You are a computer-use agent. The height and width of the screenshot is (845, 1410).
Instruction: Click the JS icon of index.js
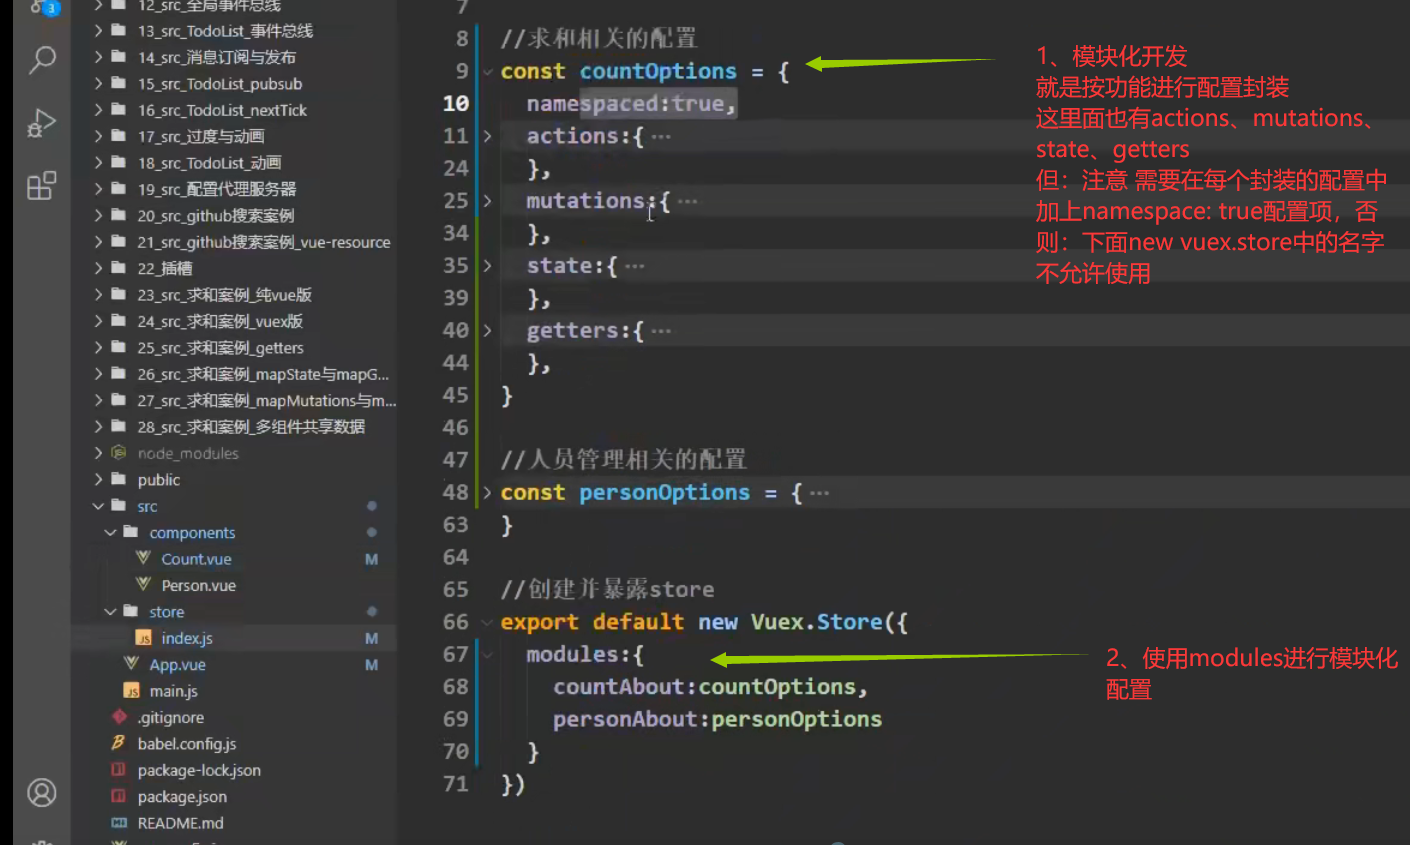point(143,638)
